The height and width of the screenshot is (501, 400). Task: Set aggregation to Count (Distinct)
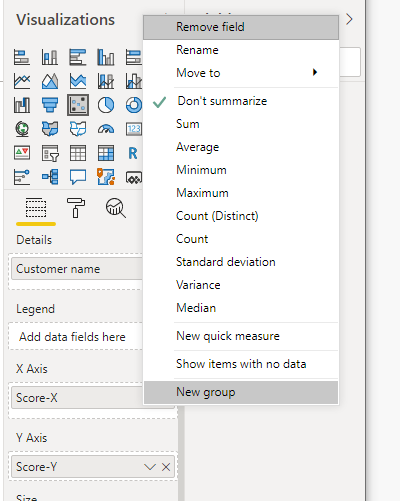pos(241,216)
